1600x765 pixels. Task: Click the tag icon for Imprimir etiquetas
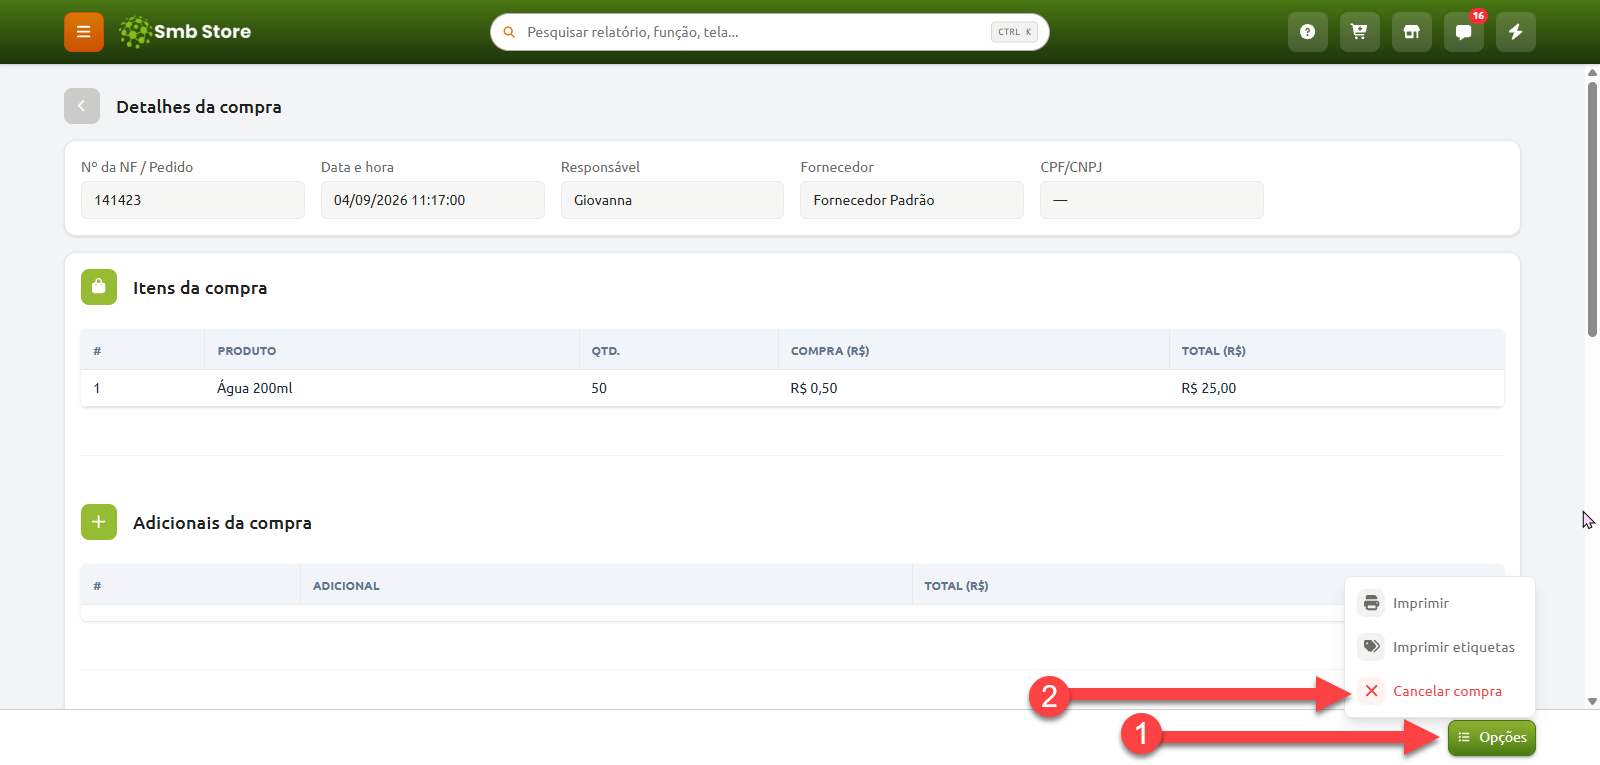click(1371, 647)
